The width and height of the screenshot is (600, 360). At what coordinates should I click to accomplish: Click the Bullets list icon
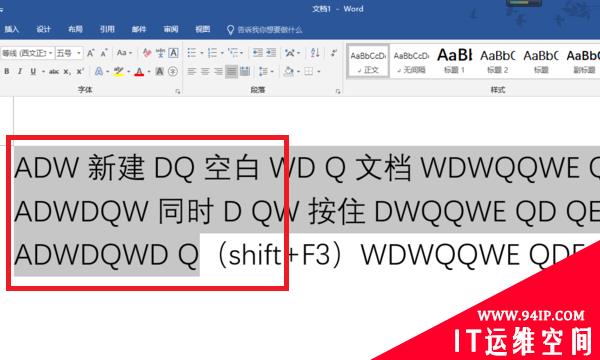pos(192,53)
